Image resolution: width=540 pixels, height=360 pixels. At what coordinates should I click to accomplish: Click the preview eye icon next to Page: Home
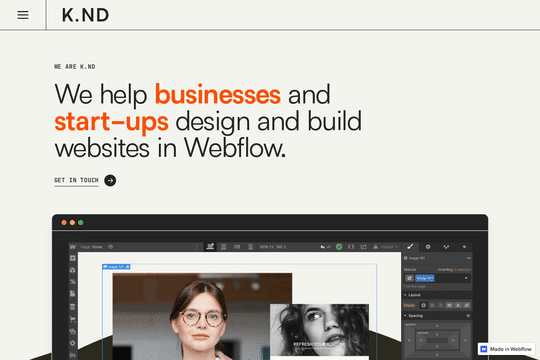[111, 247]
